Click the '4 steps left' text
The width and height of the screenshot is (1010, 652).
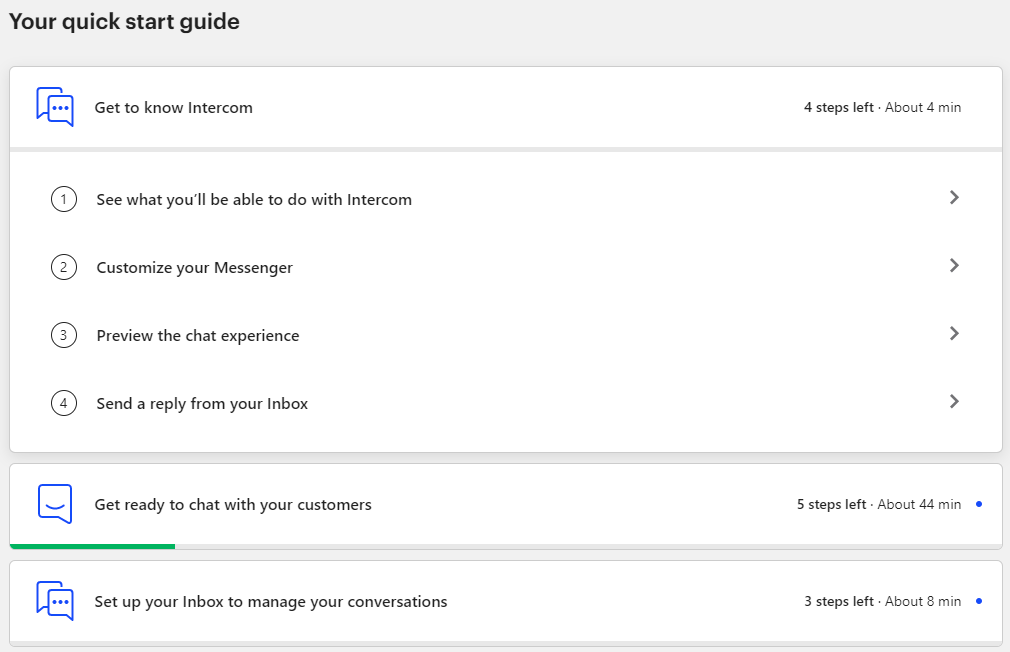pos(839,108)
